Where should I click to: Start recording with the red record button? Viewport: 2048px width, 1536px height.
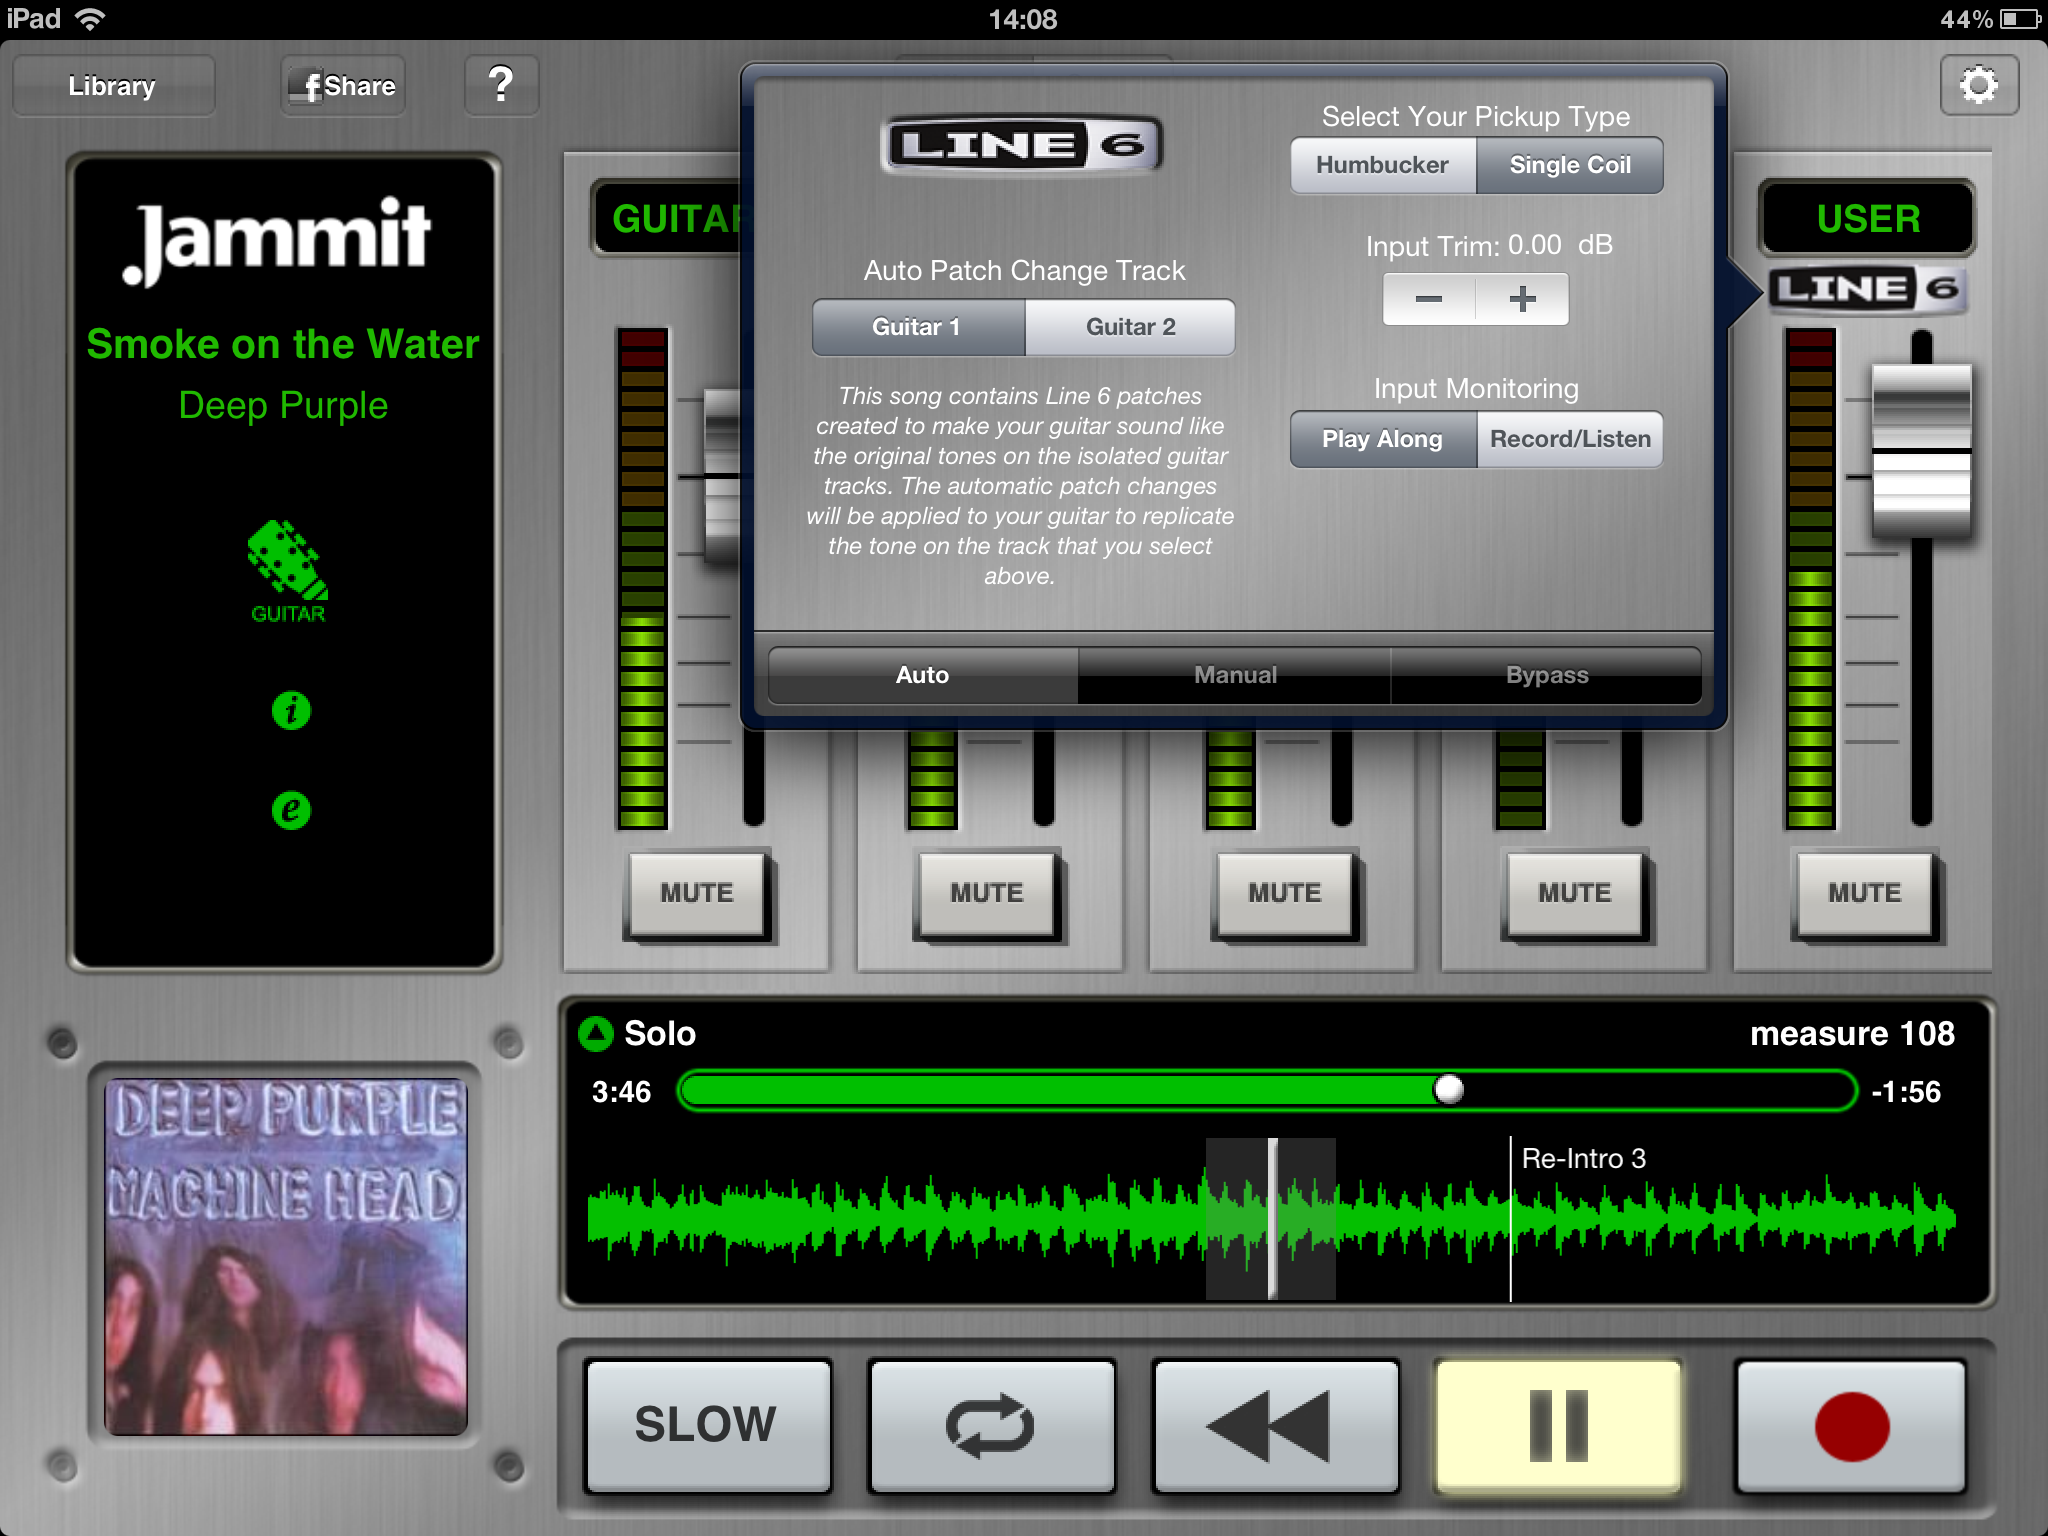[1851, 1425]
